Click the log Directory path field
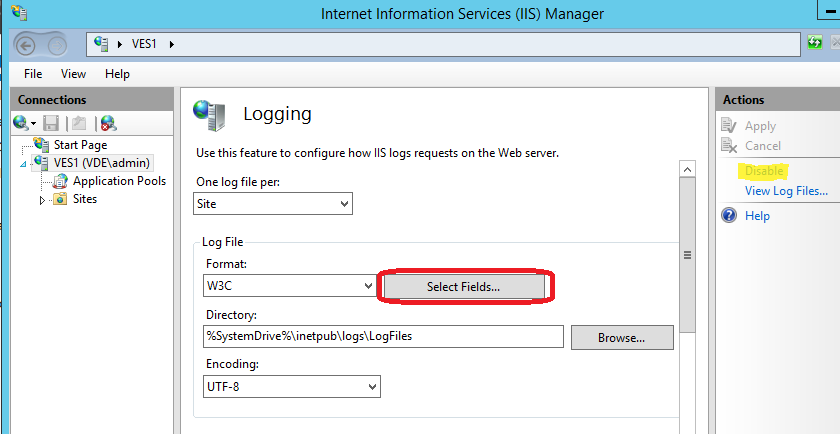This screenshot has height=434, width=840. [383, 336]
